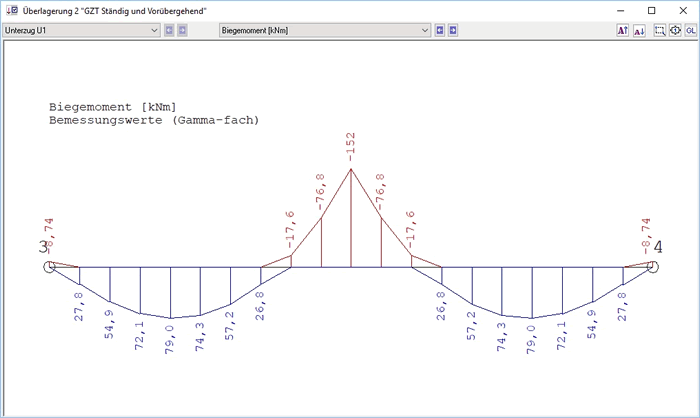
Task: Open window system menu from title icon
Action: 11,9
